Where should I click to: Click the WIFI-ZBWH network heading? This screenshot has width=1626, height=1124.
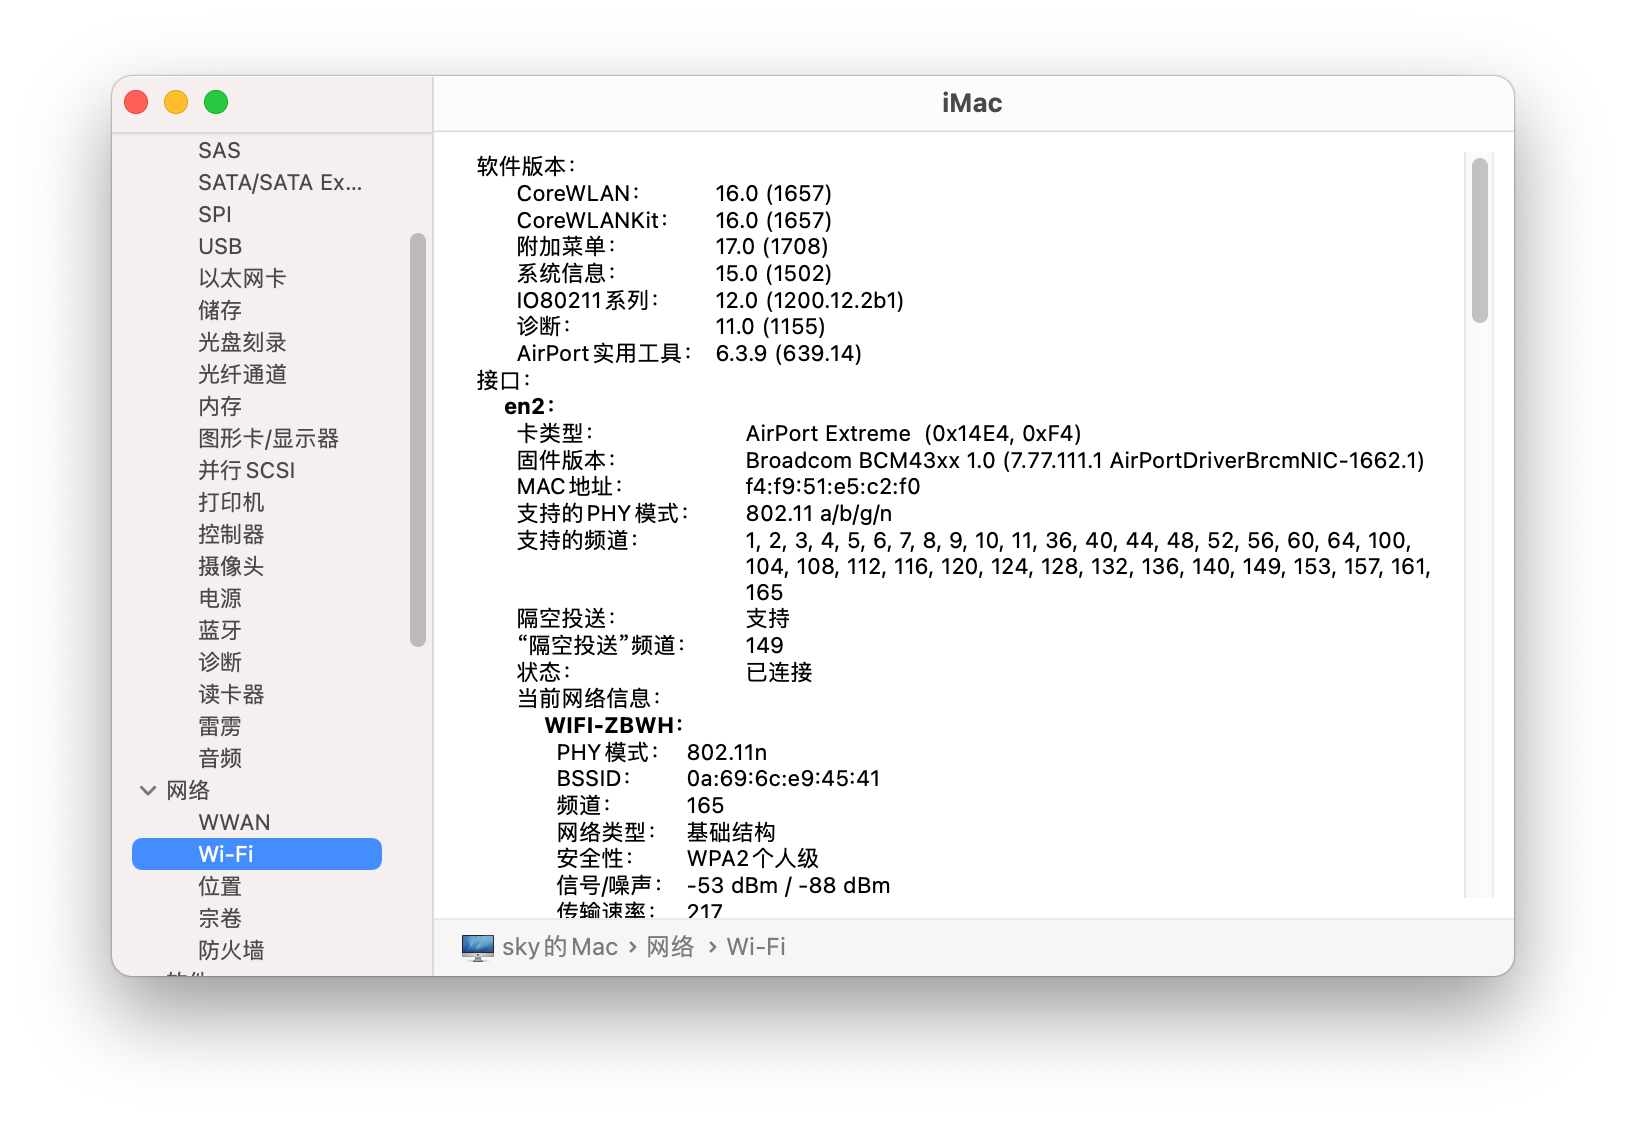point(614,726)
